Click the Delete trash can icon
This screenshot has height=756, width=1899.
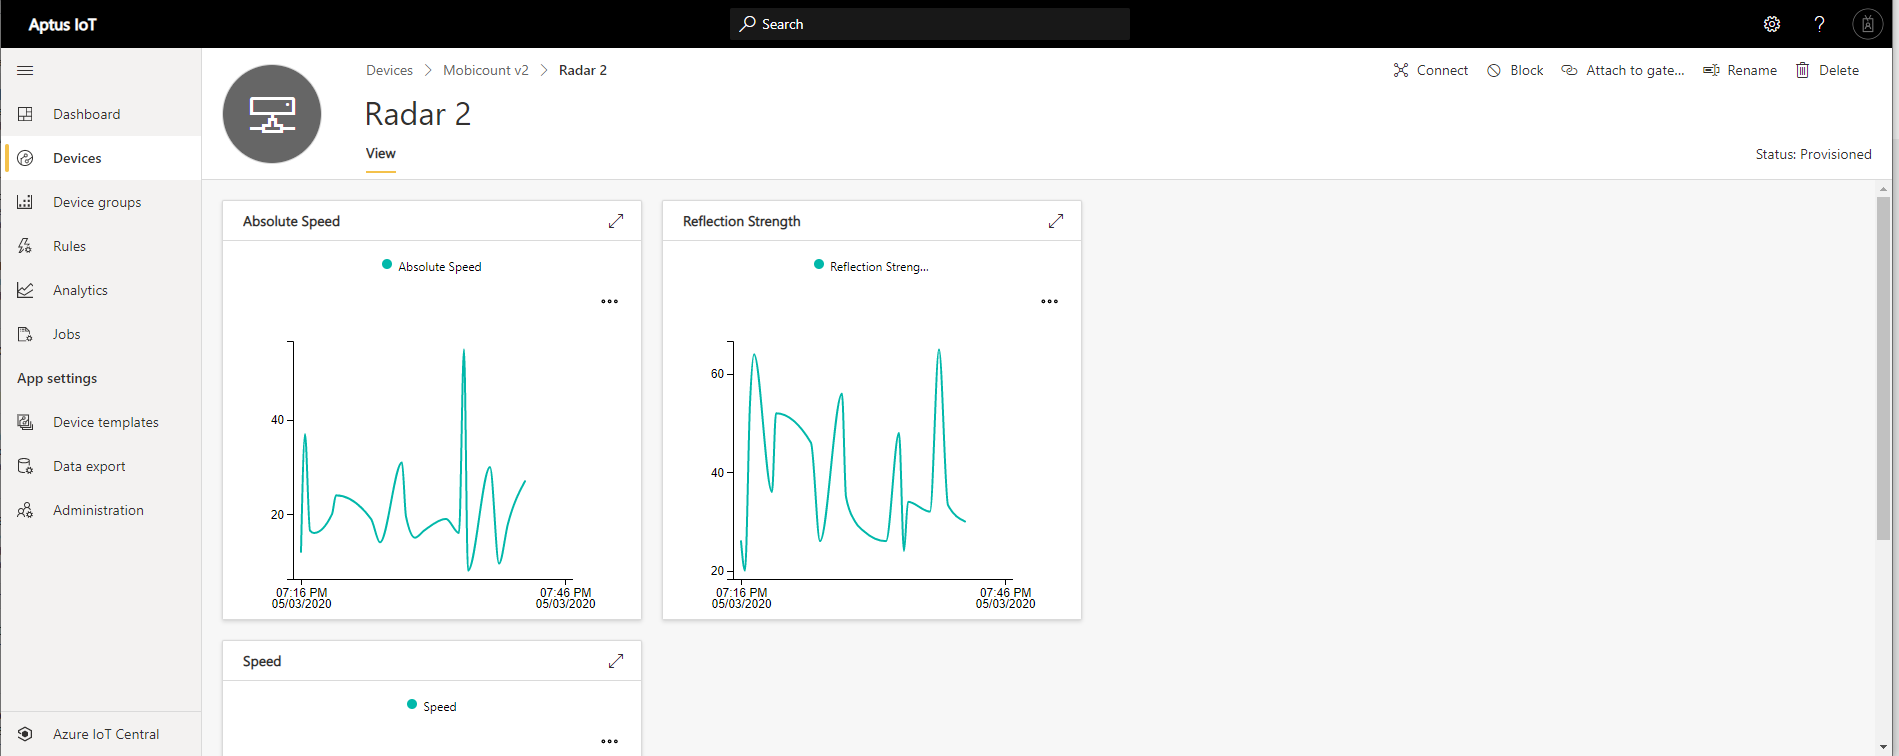[1802, 70]
